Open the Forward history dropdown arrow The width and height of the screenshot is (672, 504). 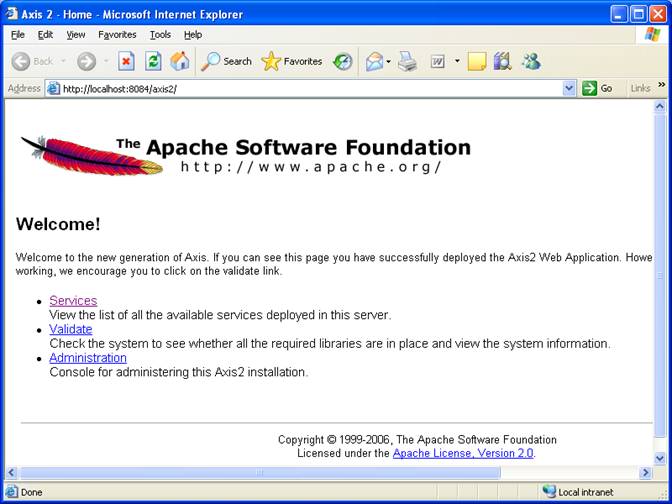(106, 62)
